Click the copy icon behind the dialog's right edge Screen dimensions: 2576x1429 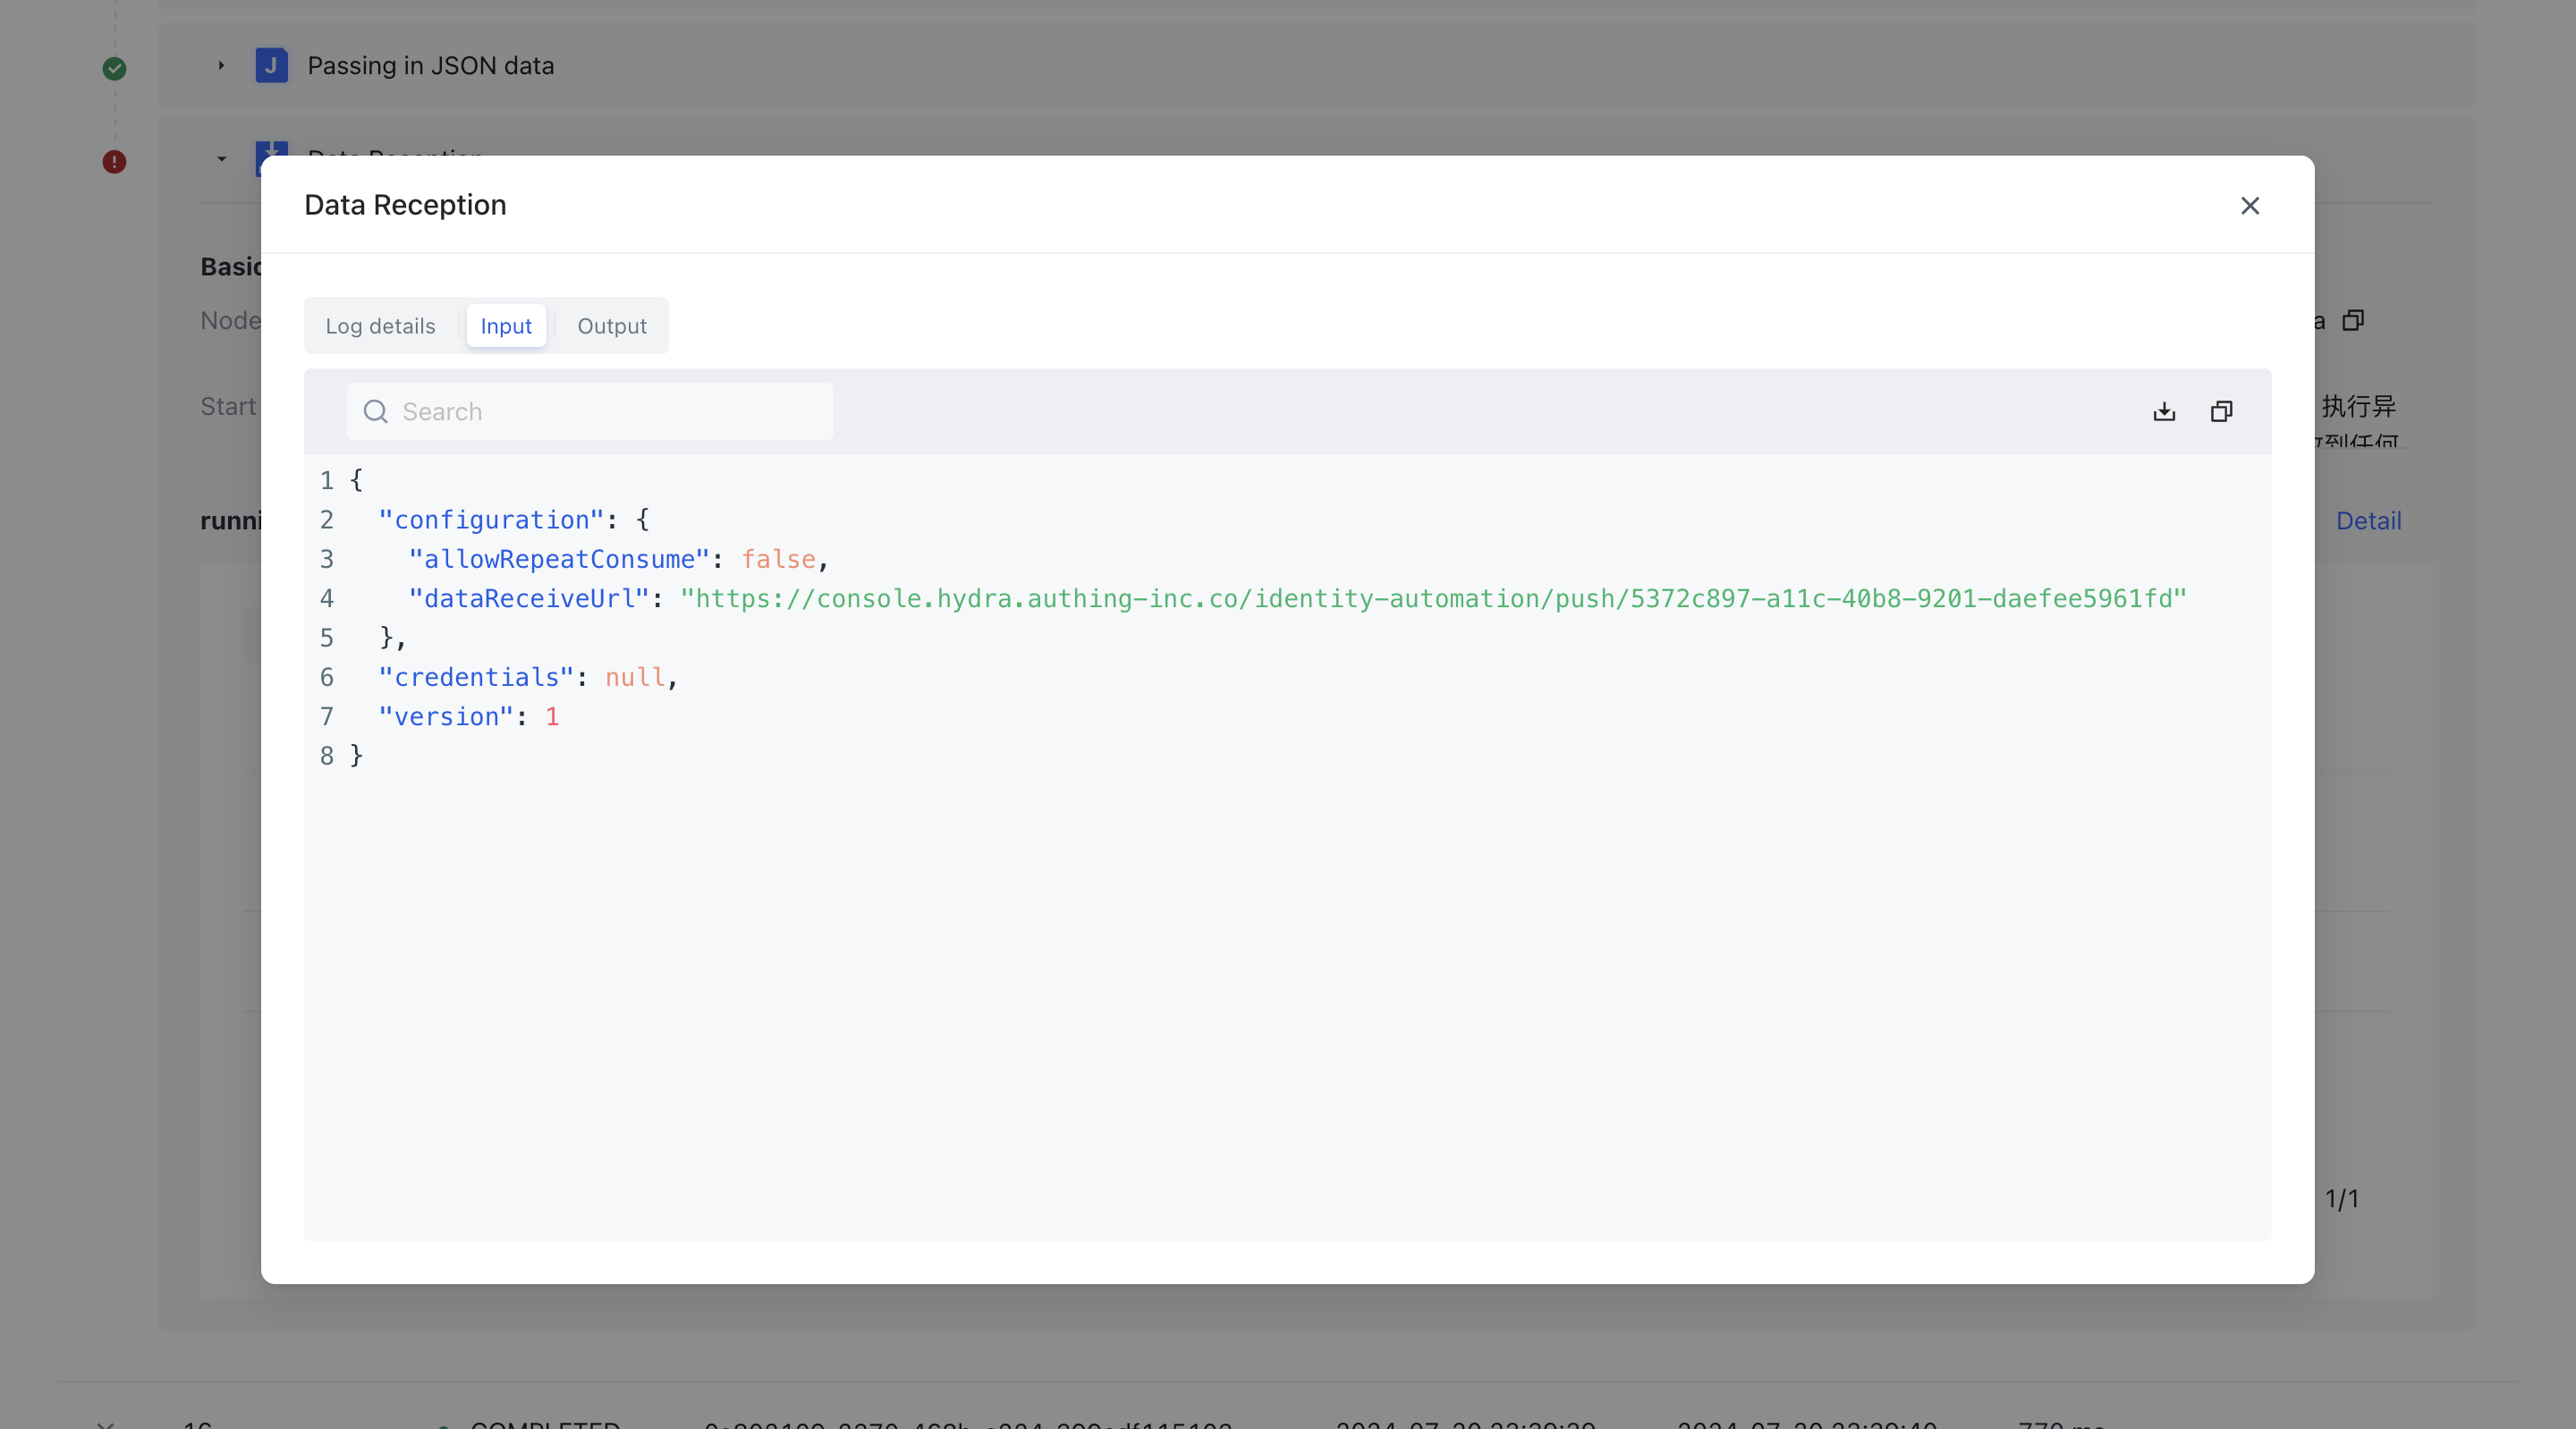click(2353, 321)
